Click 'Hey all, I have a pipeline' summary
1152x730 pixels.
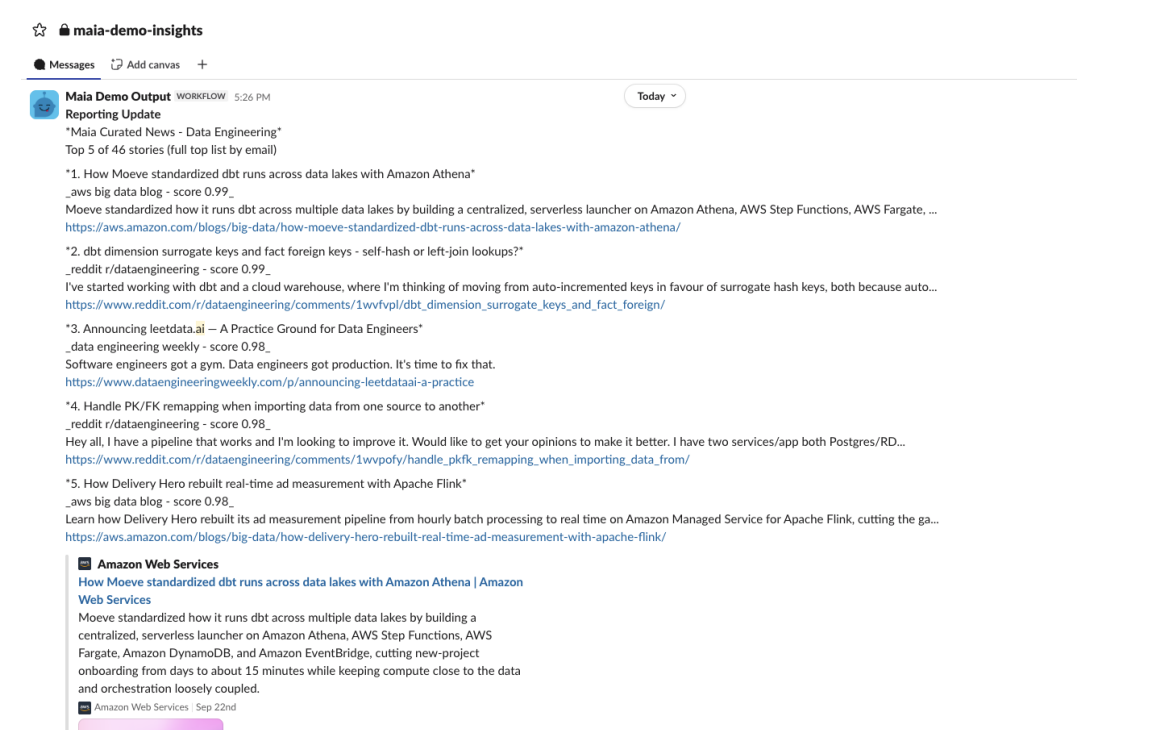pos(485,442)
